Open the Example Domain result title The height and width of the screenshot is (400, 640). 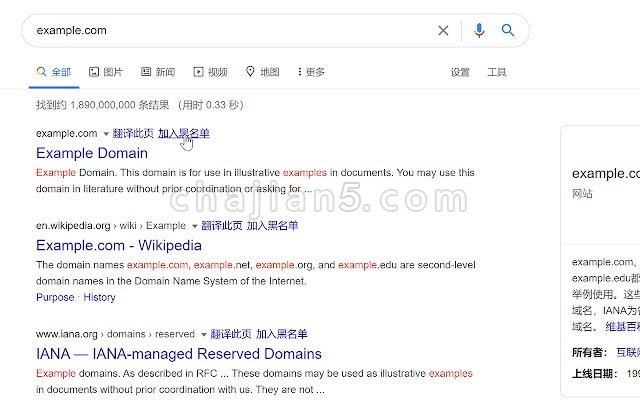click(x=92, y=153)
